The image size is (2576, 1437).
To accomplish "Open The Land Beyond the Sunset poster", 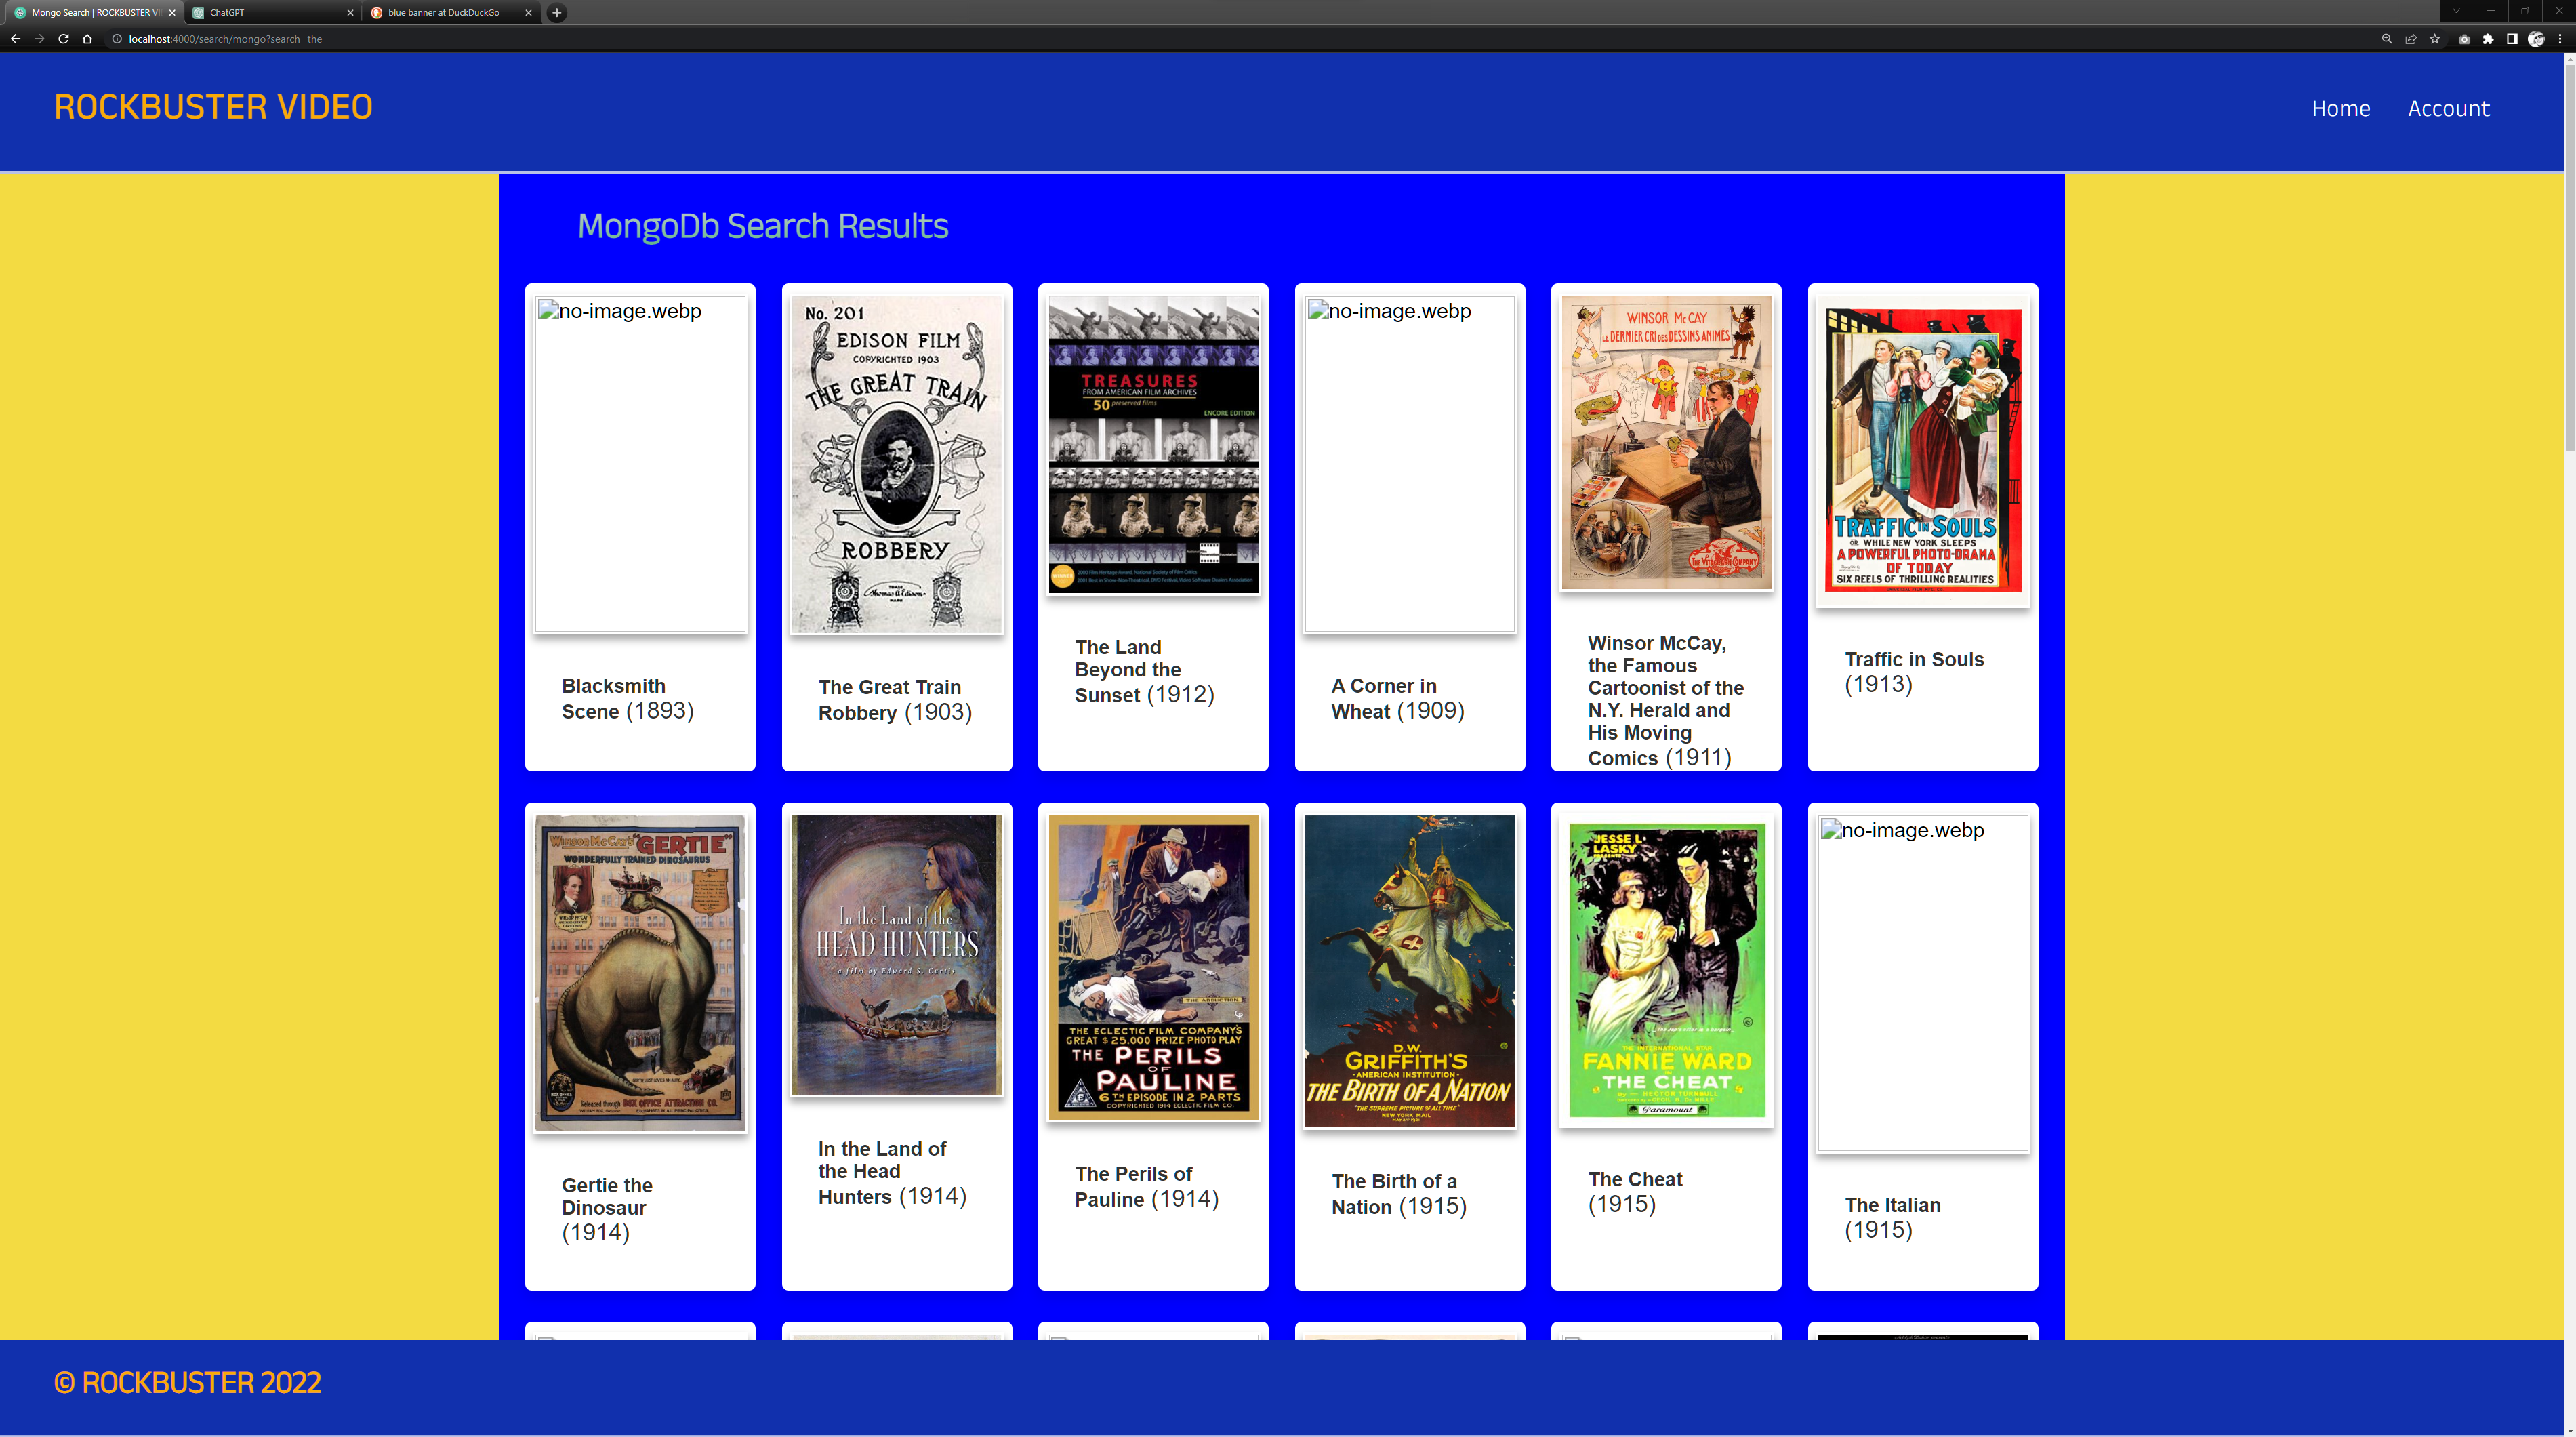I will click(1153, 445).
